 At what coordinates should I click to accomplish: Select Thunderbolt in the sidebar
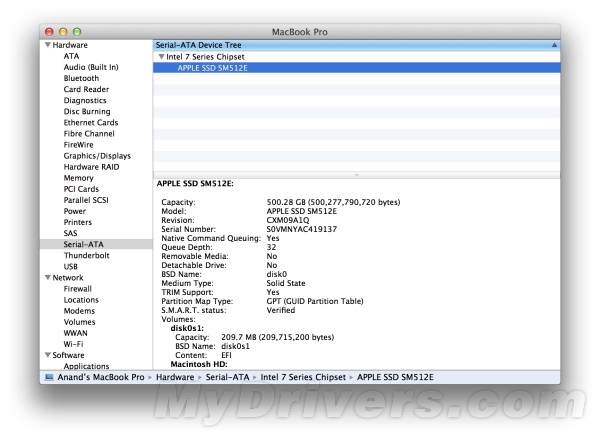pyautogui.click(x=87, y=255)
